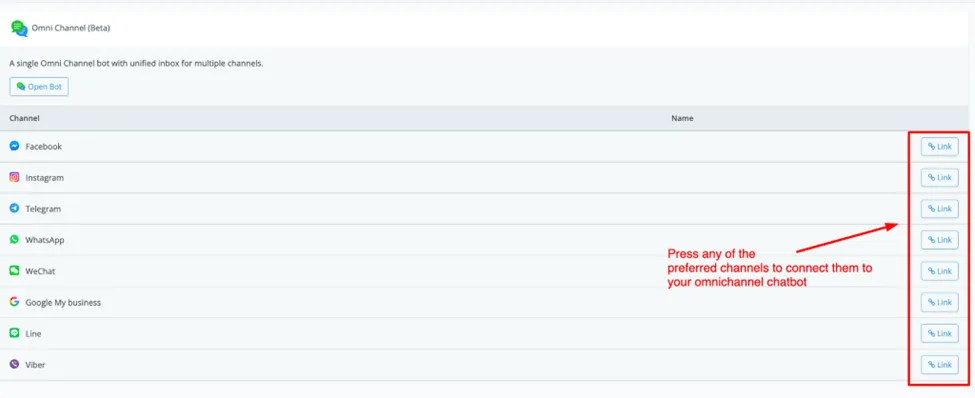975x398 pixels.
Task: Link the Instagram channel
Action: (x=940, y=178)
